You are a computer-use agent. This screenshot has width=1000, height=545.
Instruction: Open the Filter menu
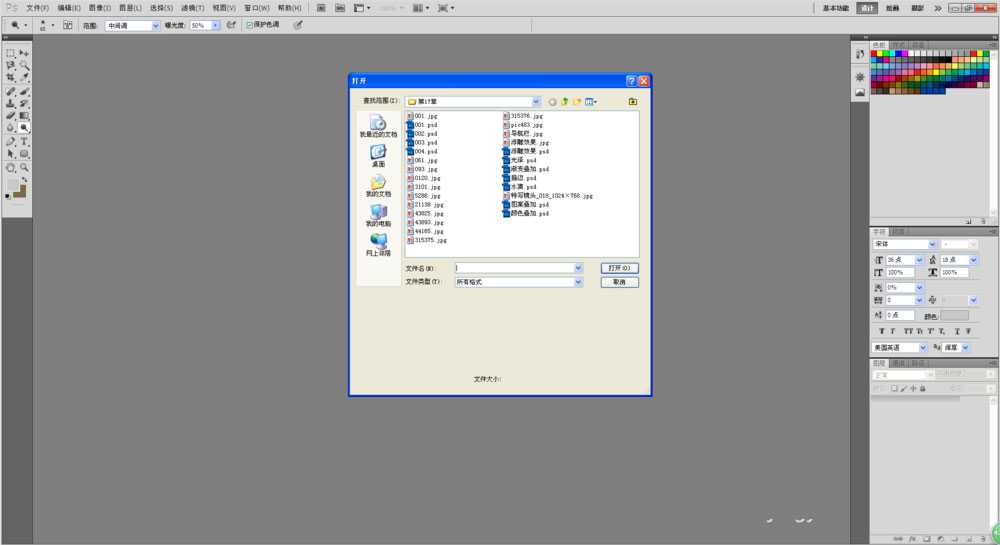[192, 7]
